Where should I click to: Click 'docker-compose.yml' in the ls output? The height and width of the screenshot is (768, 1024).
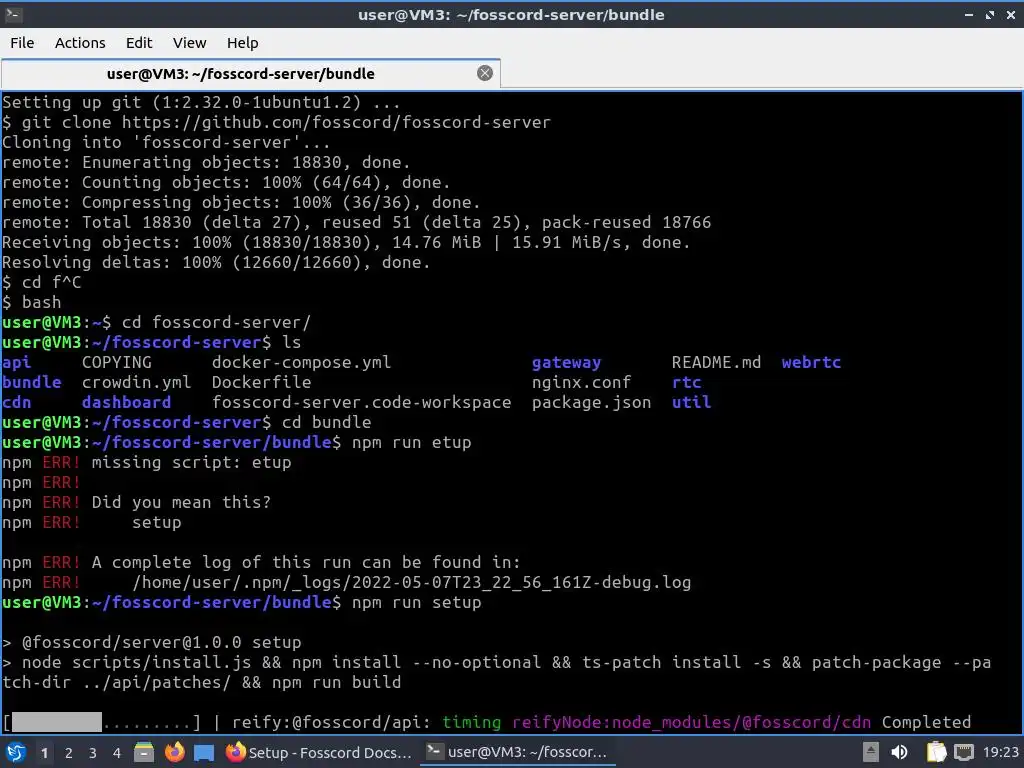point(301,362)
